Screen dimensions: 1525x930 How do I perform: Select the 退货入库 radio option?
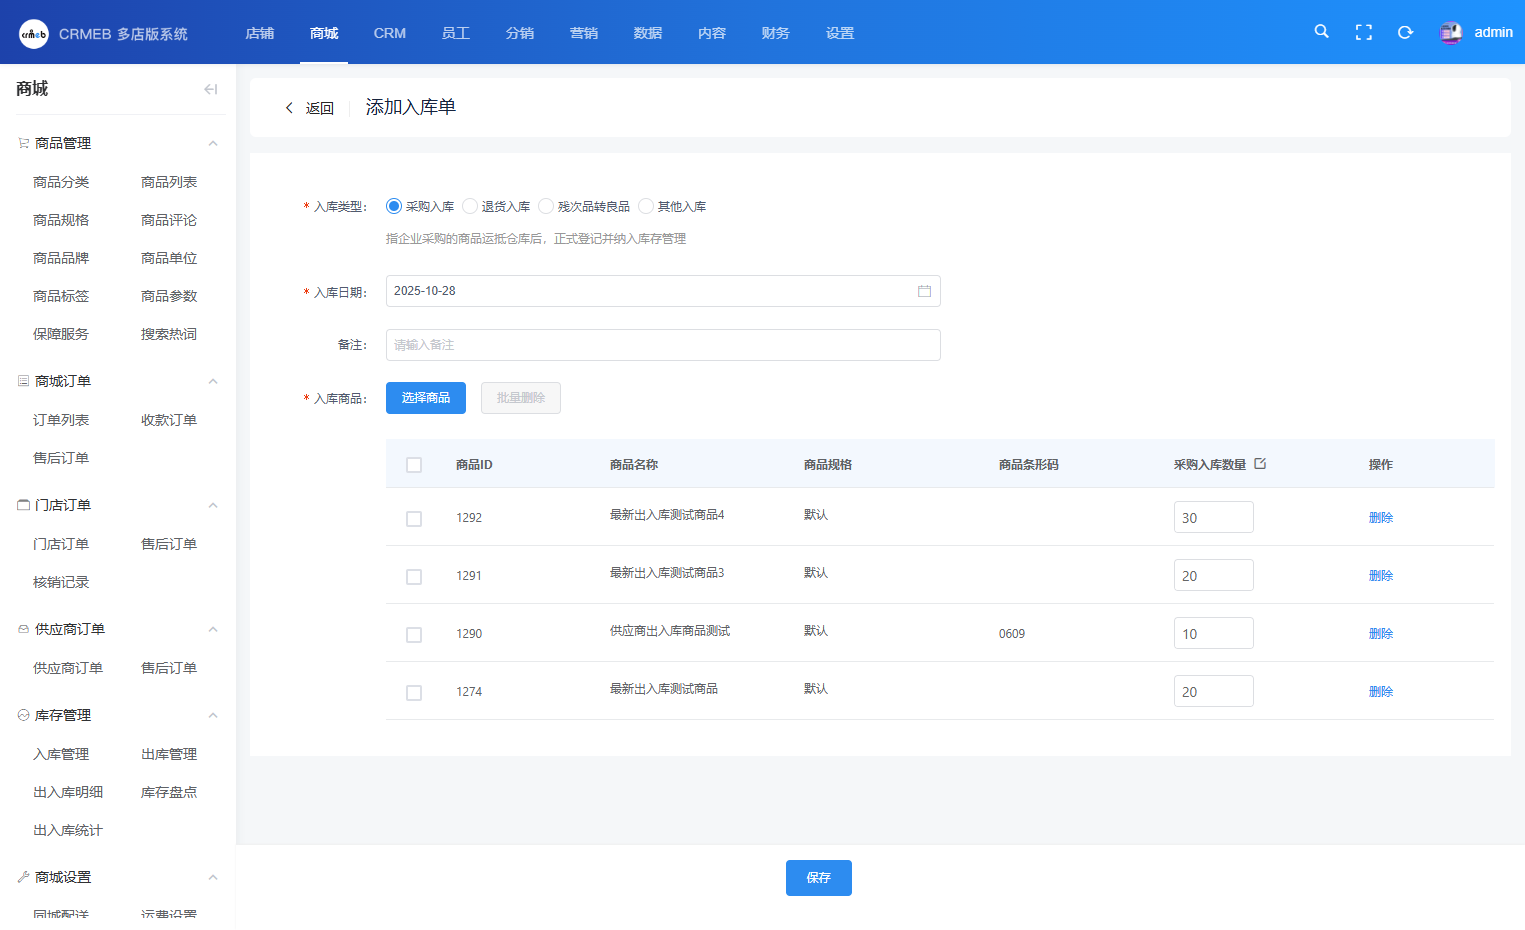click(470, 206)
